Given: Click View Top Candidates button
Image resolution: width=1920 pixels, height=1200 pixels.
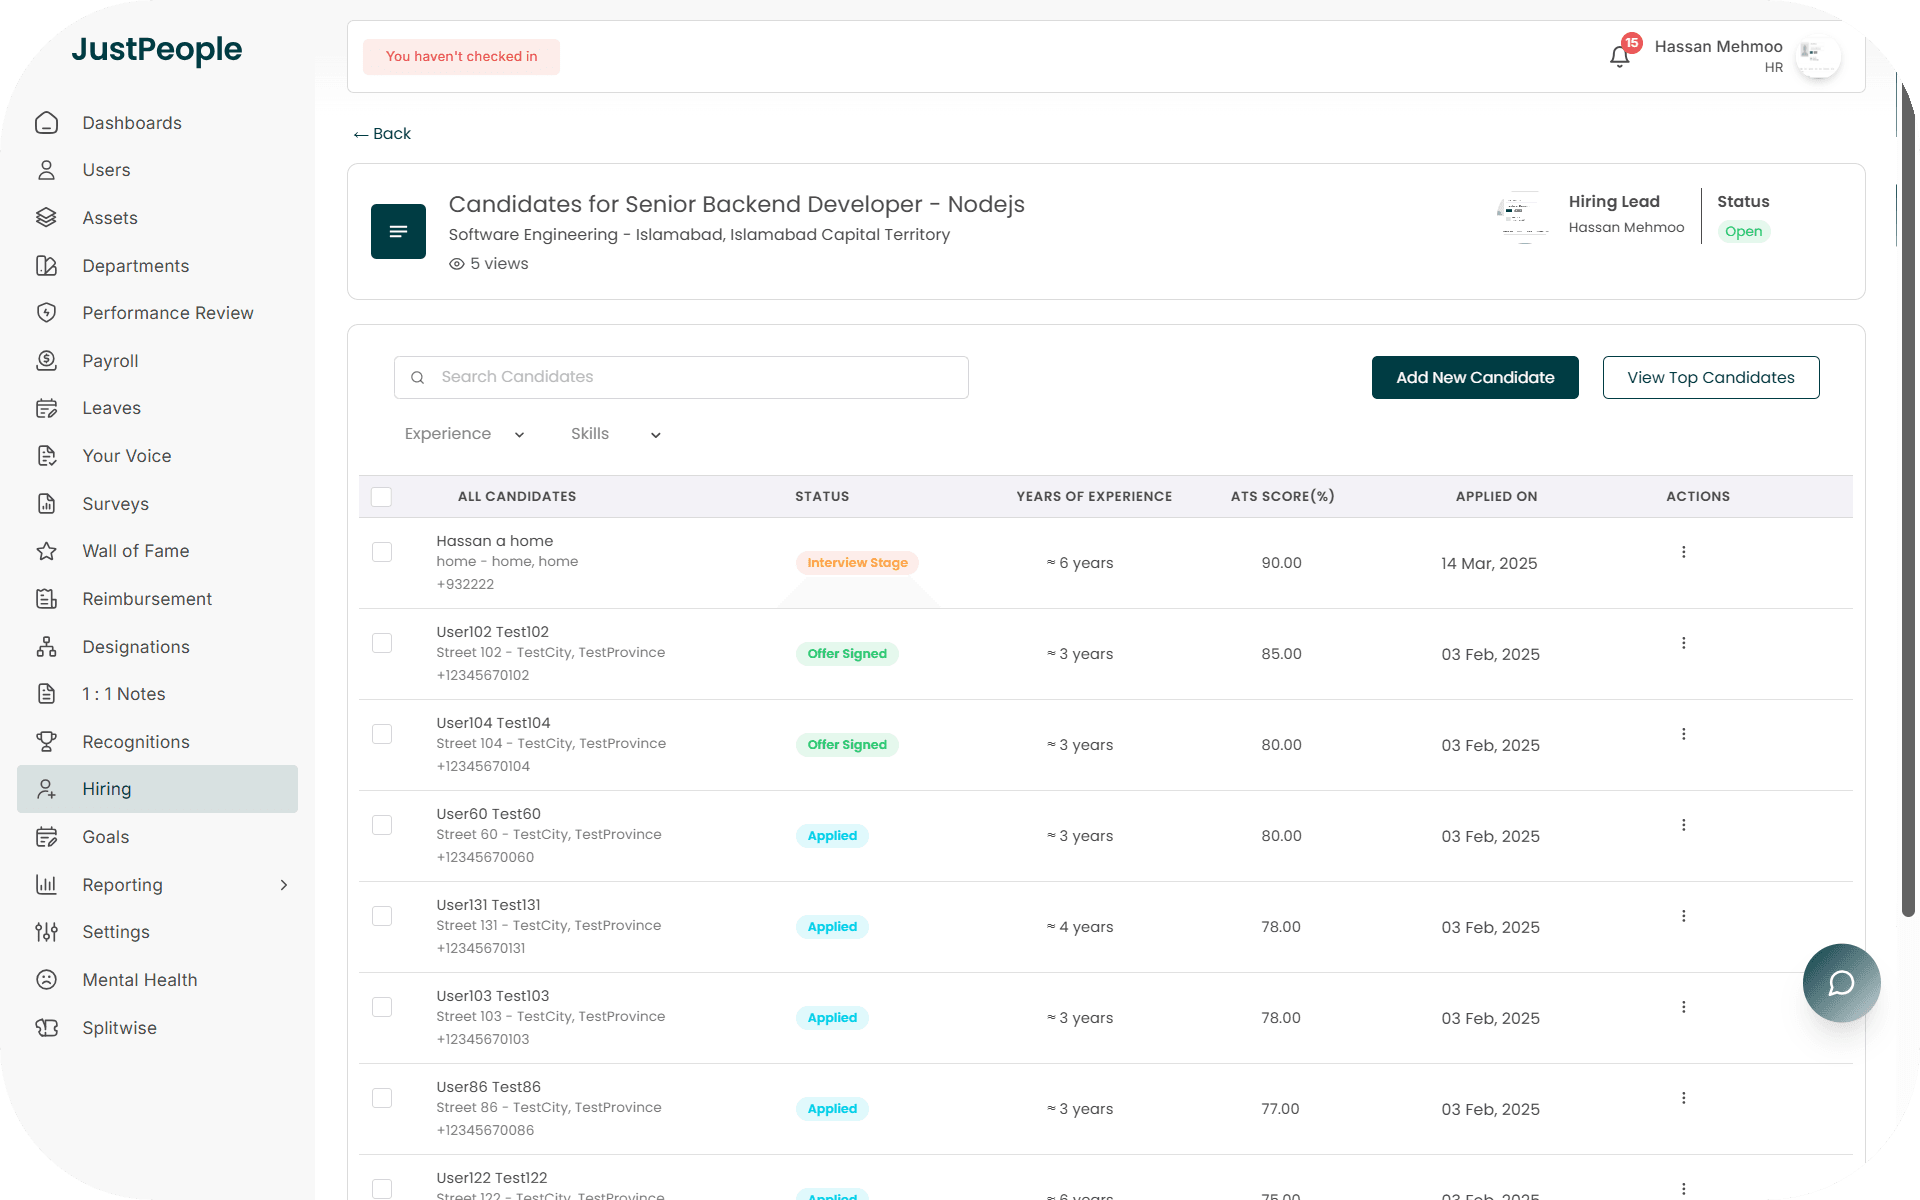Looking at the screenshot, I should click(1710, 377).
